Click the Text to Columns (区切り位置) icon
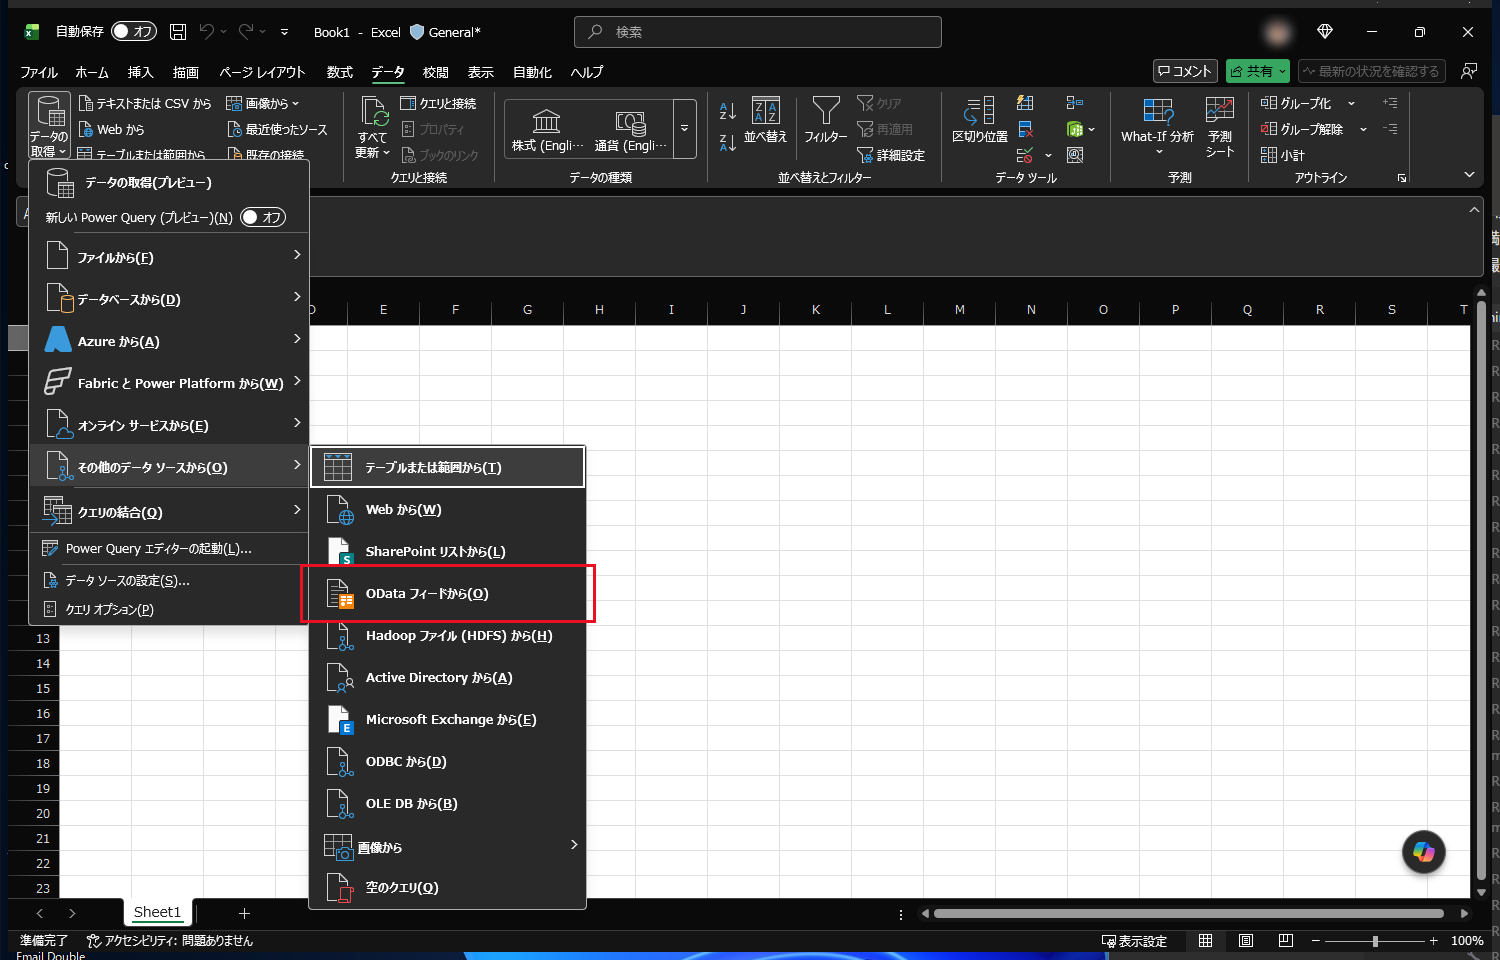This screenshot has width=1500, height=960. 980,112
